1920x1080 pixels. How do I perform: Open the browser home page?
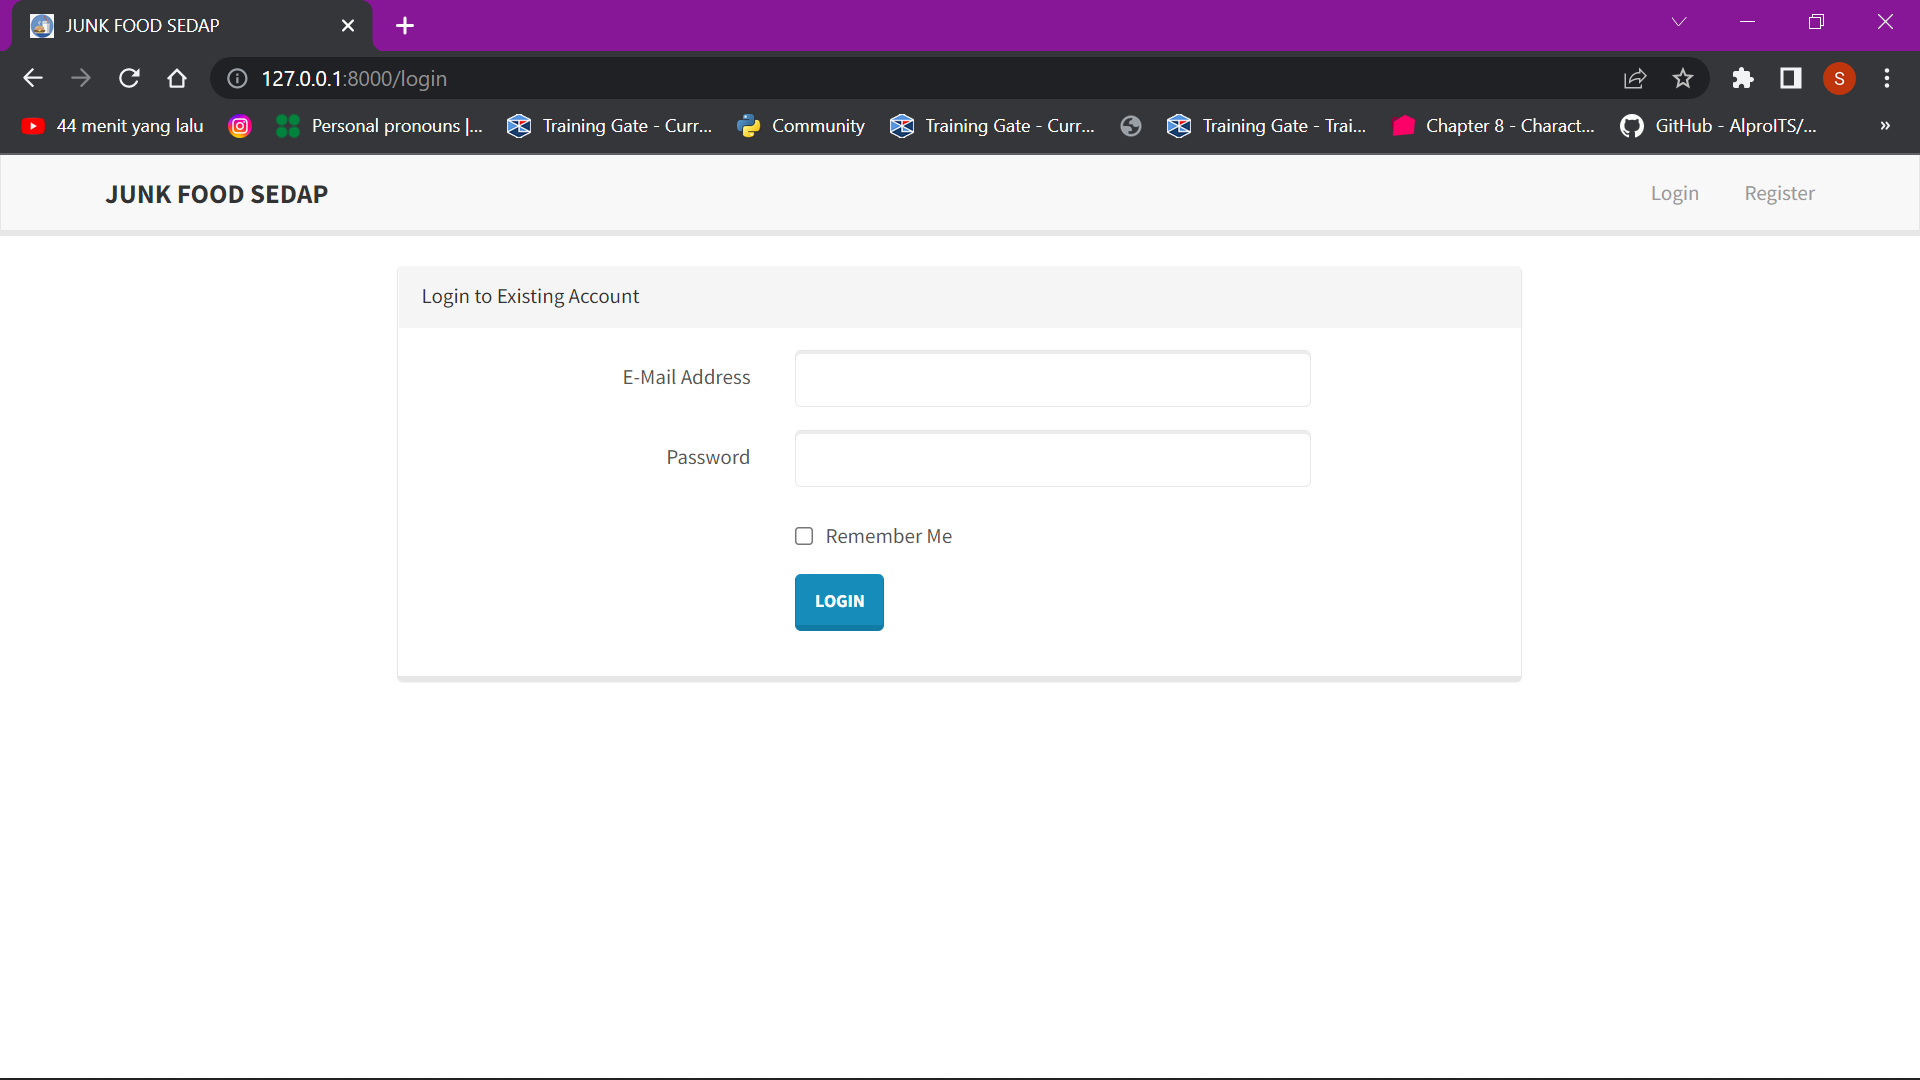coord(177,78)
